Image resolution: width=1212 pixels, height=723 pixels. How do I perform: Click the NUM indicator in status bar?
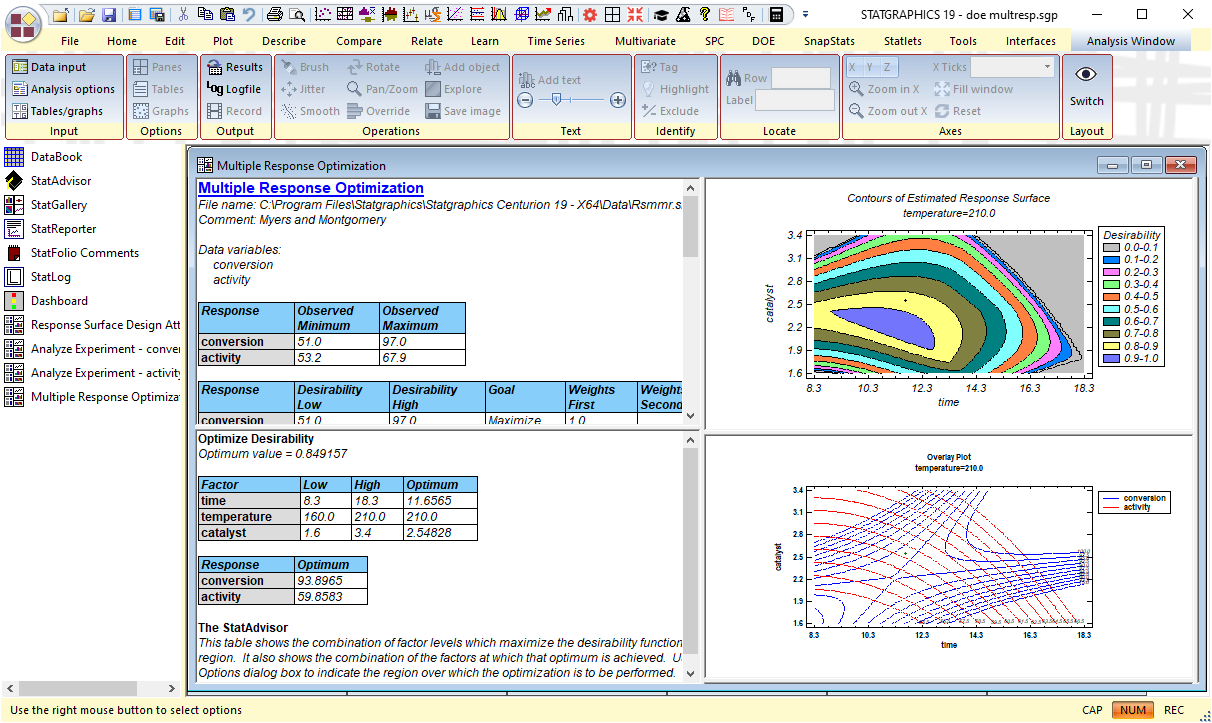[x=1133, y=710]
